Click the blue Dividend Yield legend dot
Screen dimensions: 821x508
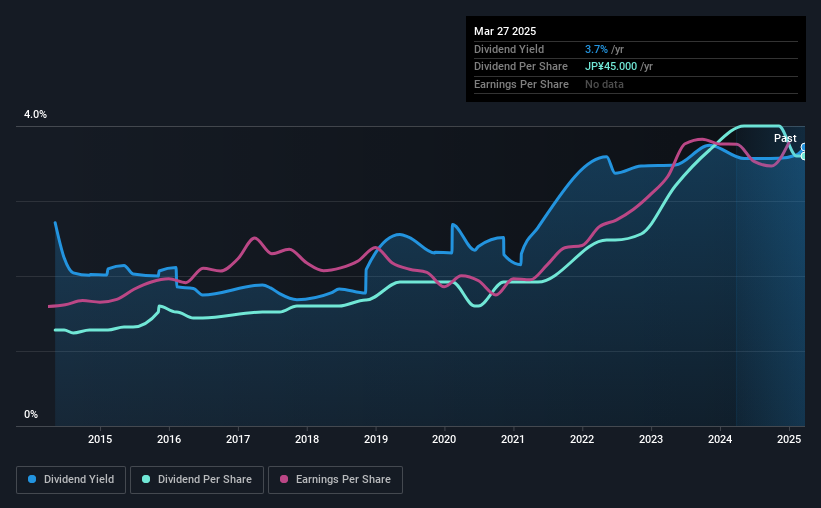(x=32, y=479)
